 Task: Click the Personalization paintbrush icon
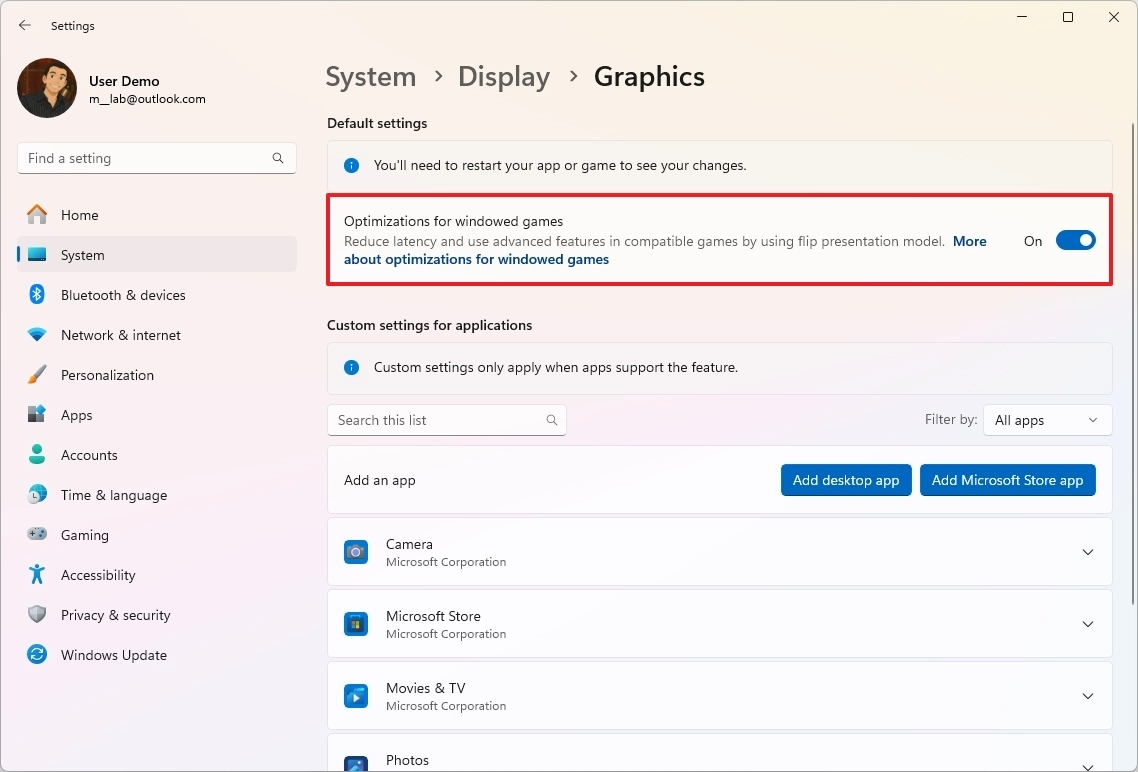pyautogui.click(x=37, y=374)
